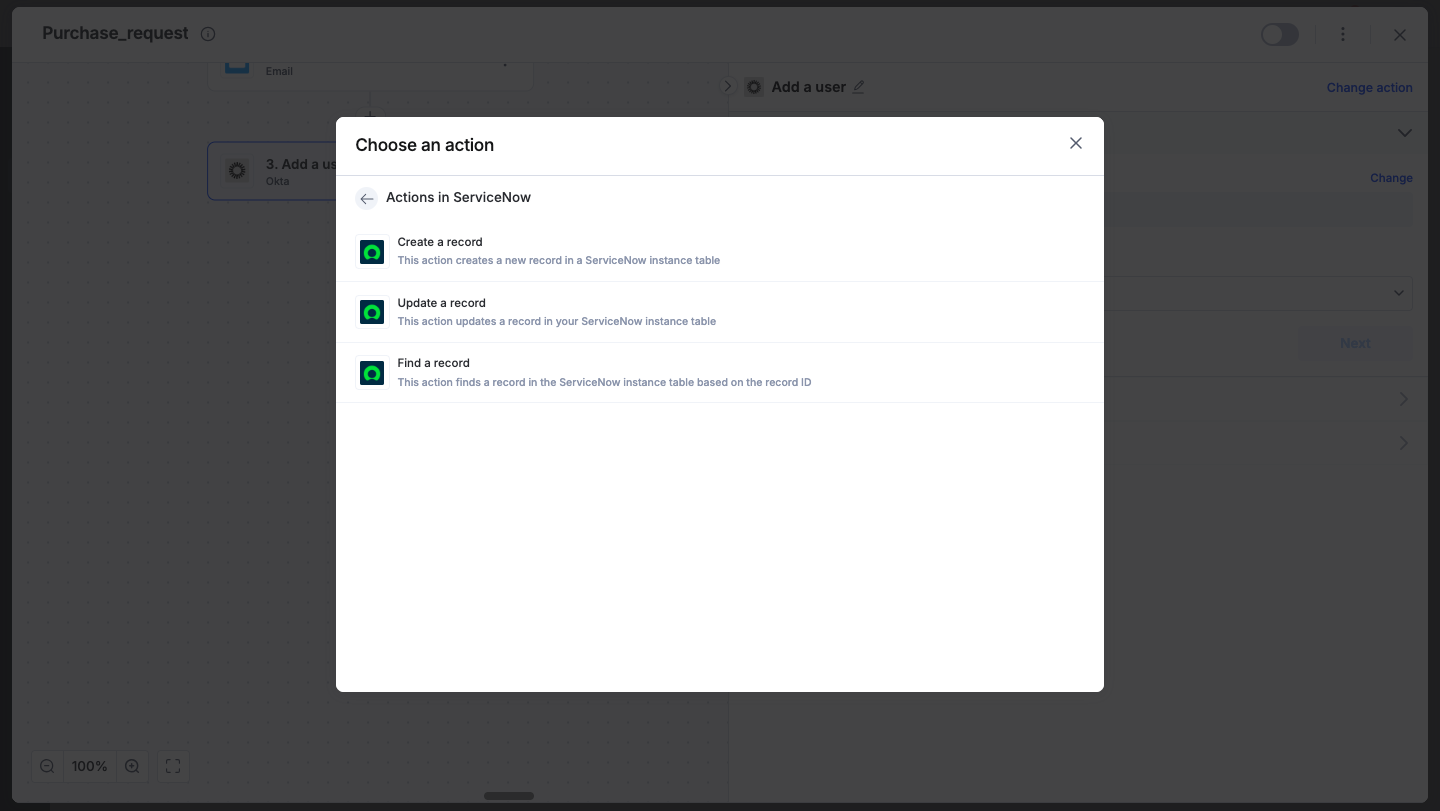Collapse the first section in side panel

(1404, 133)
